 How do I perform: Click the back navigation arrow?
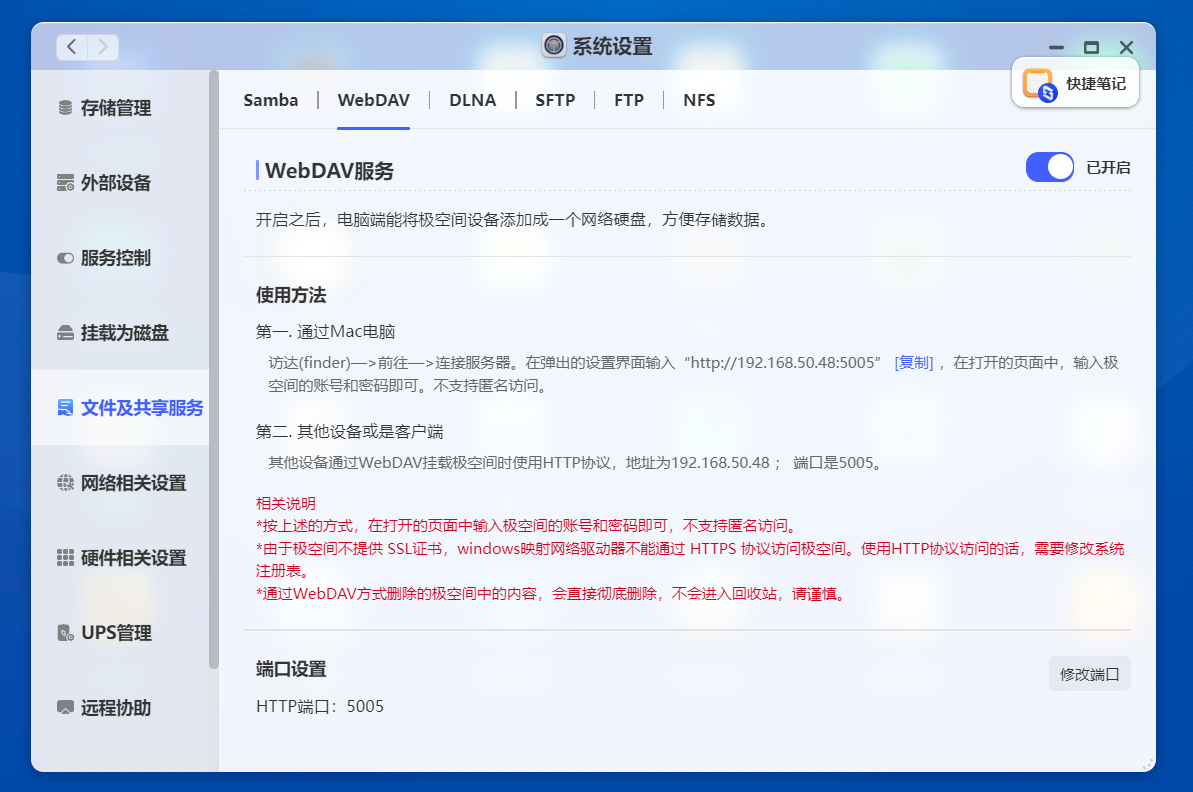click(x=70, y=46)
